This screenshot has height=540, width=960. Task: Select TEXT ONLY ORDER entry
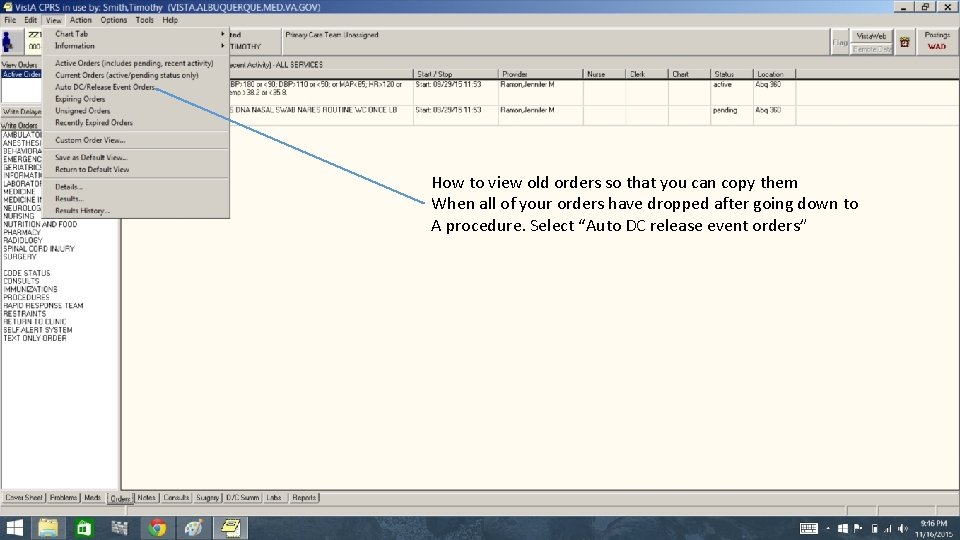point(35,338)
